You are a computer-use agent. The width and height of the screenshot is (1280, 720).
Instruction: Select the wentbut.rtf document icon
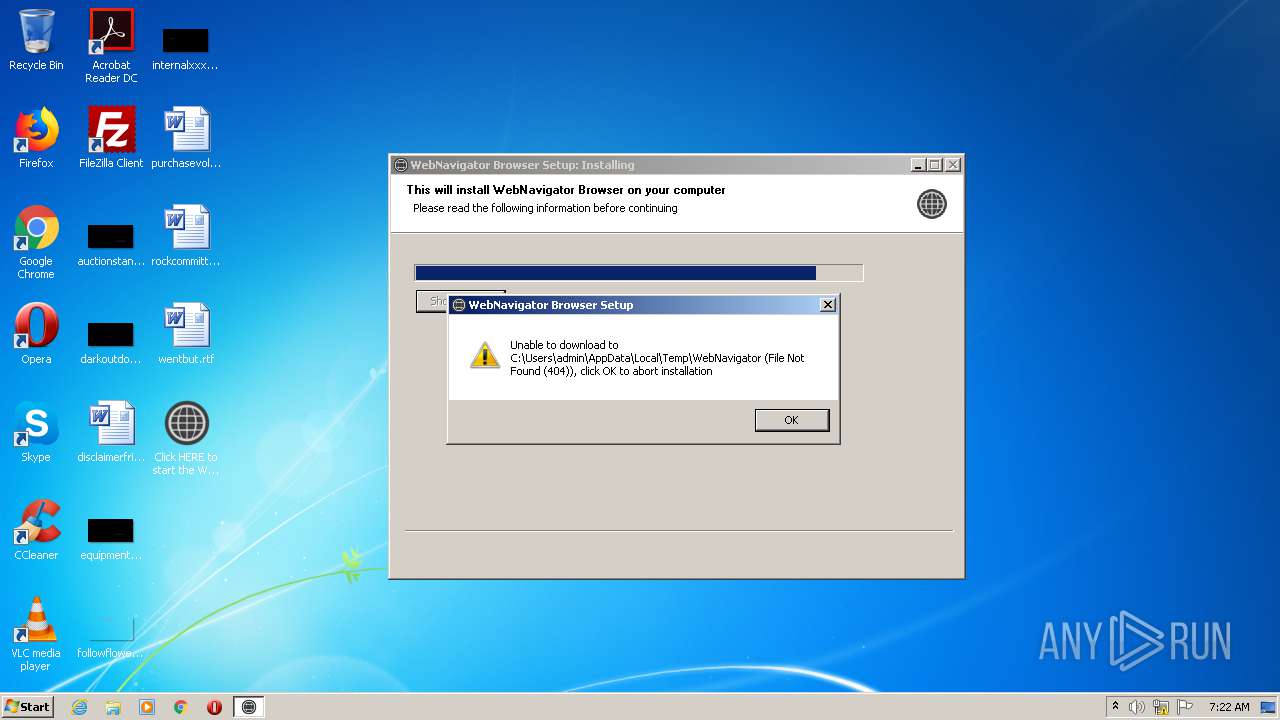pos(186,334)
